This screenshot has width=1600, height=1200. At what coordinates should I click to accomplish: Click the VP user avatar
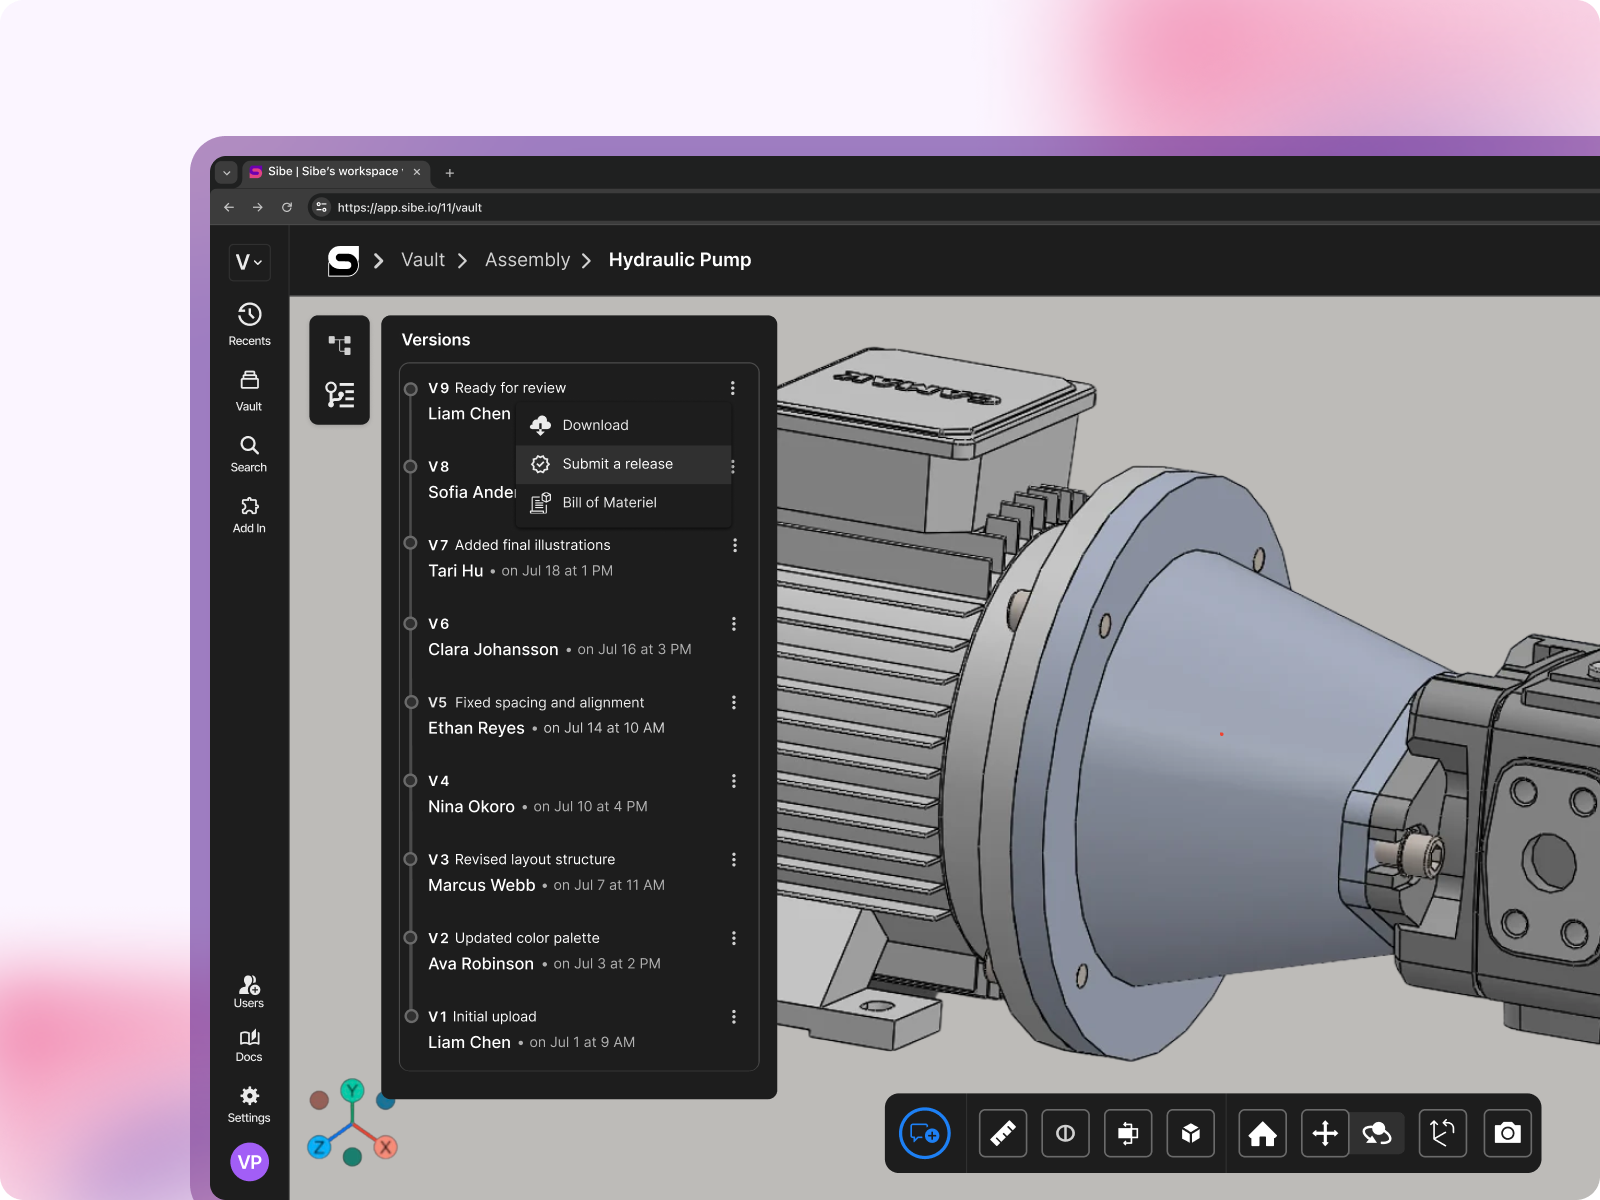click(x=250, y=1162)
